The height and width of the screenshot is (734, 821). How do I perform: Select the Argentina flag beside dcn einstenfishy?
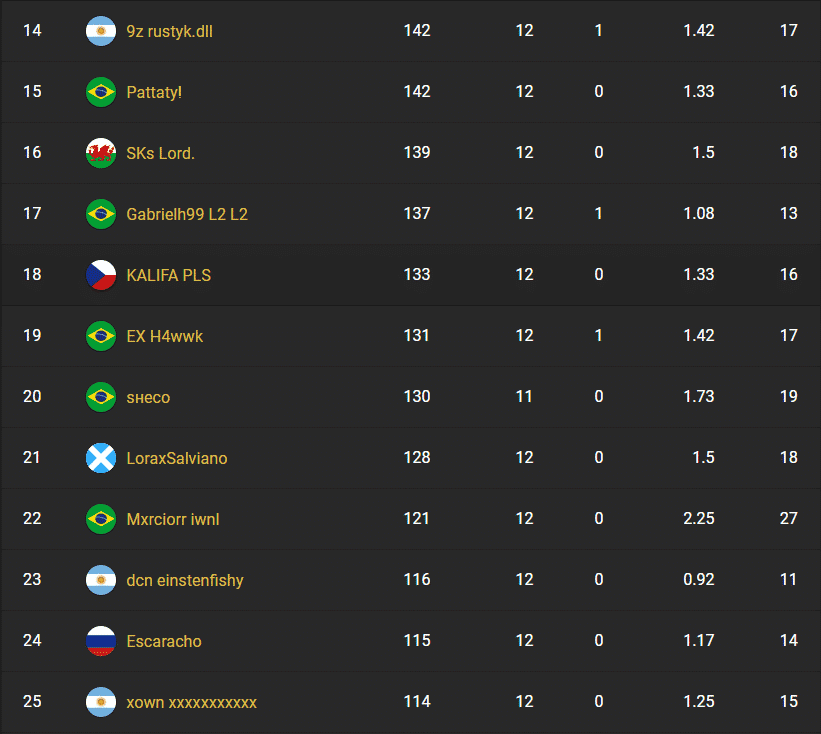click(x=100, y=580)
